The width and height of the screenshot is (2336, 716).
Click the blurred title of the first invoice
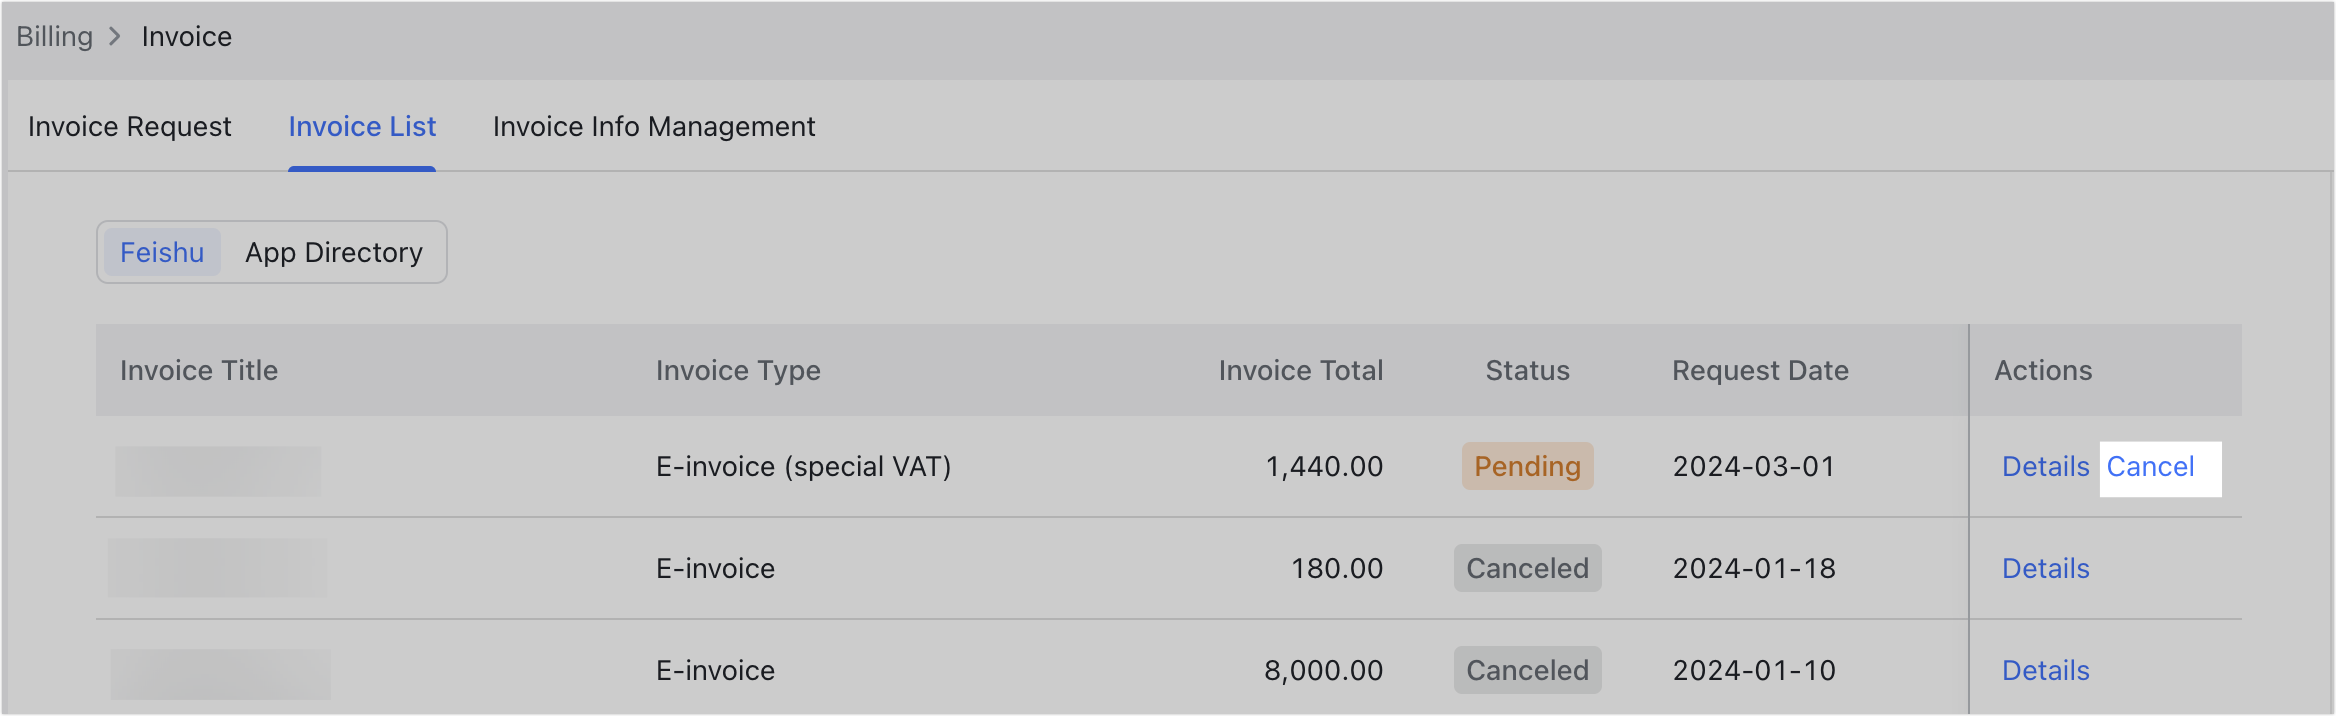point(222,466)
